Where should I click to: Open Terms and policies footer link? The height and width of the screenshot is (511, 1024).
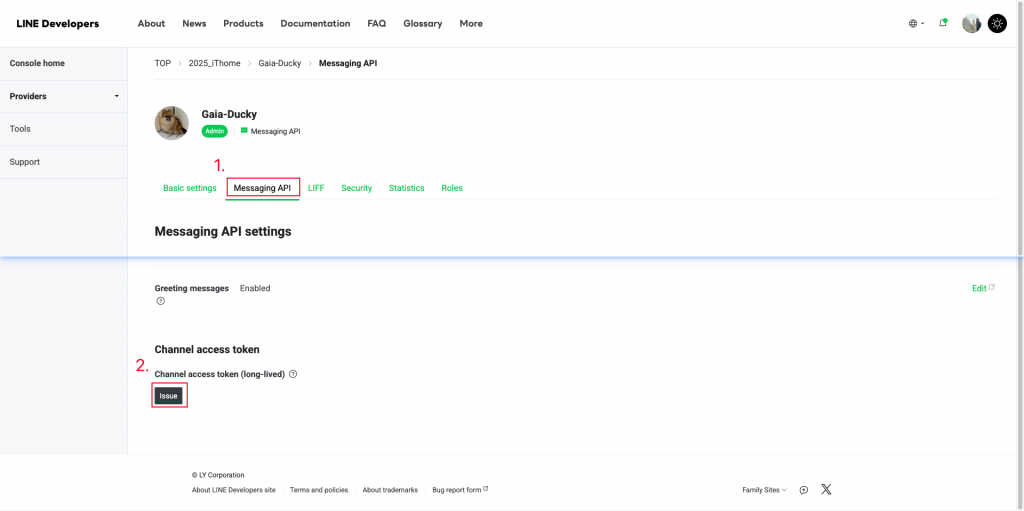point(319,490)
